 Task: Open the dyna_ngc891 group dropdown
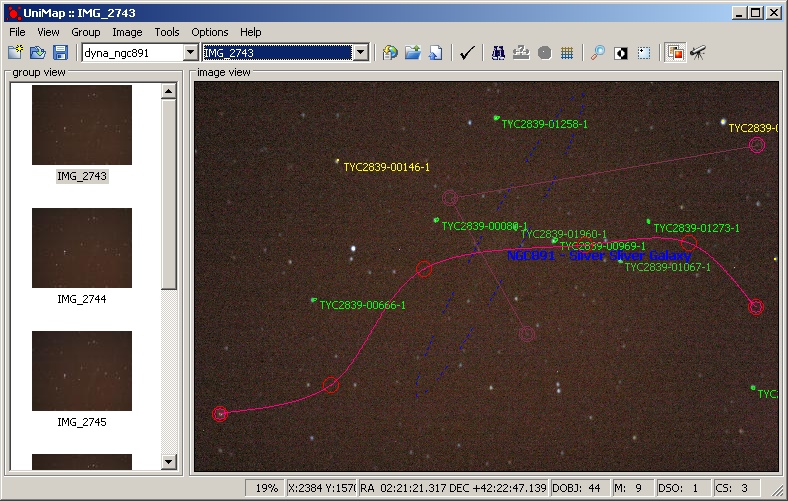click(190, 52)
